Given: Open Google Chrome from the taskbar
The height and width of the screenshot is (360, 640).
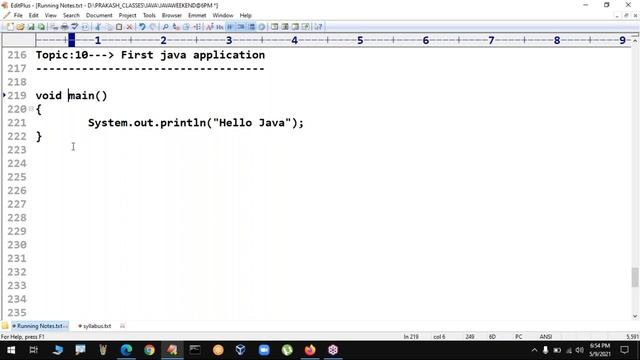Looking at the screenshot, I should click(149, 350).
